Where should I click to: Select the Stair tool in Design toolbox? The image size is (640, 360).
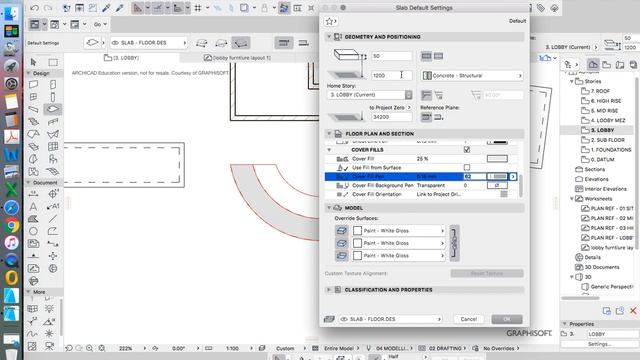[x=33, y=122]
